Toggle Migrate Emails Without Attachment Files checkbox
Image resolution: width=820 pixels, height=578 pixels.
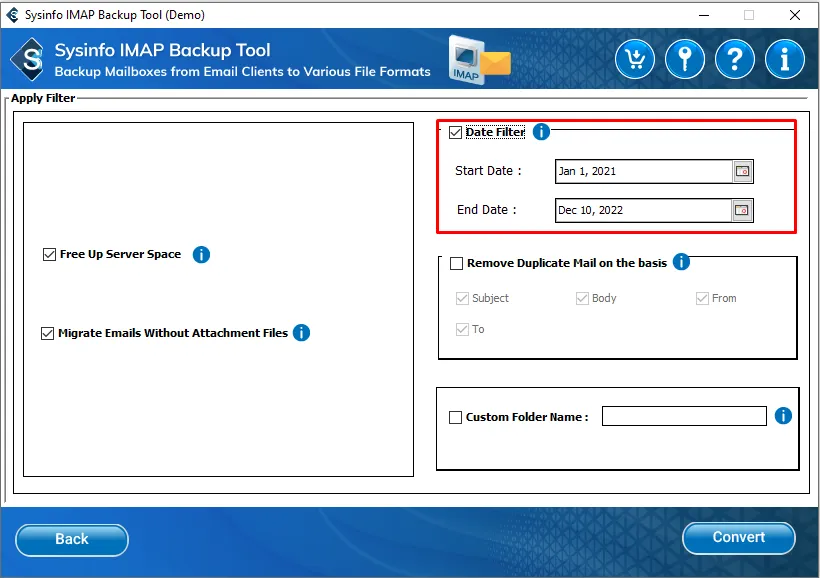(48, 333)
